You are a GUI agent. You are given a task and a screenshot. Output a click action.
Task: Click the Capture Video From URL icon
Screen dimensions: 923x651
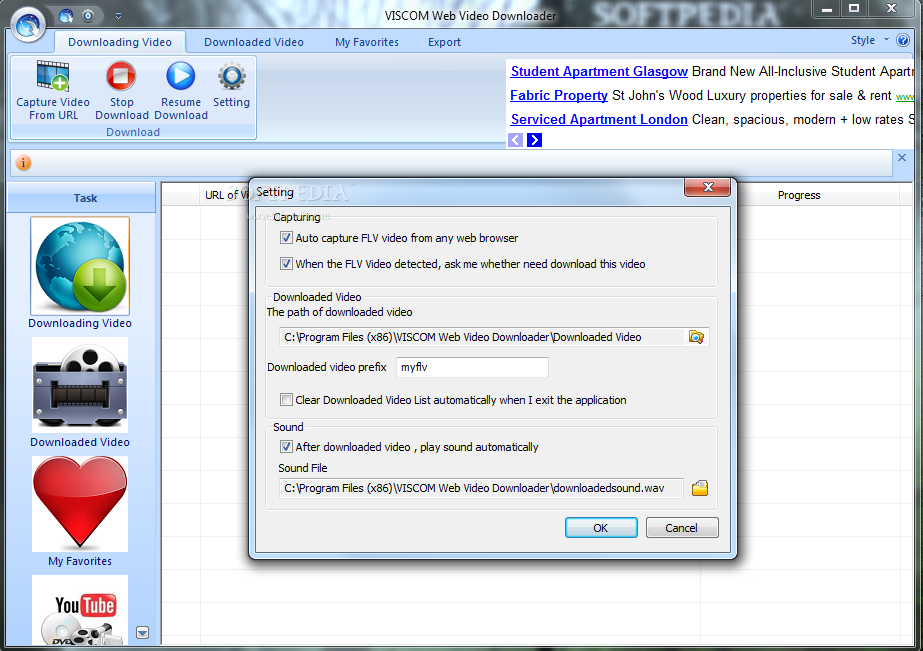[x=53, y=77]
